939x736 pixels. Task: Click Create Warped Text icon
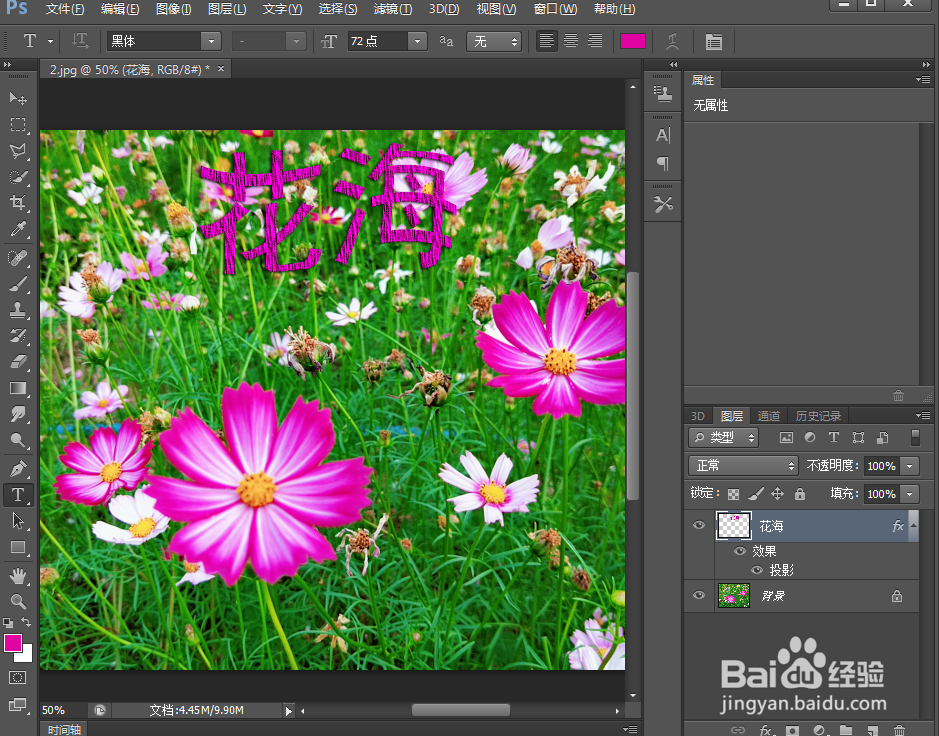pyautogui.click(x=673, y=41)
